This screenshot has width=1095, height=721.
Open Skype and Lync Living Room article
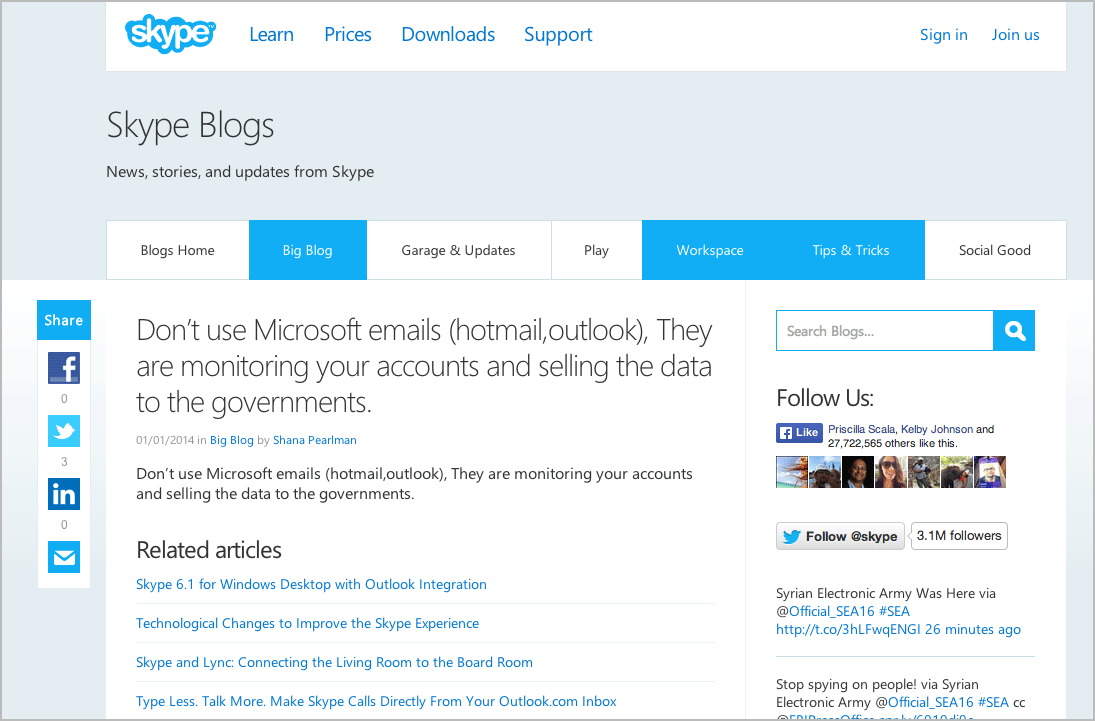pos(335,662)
